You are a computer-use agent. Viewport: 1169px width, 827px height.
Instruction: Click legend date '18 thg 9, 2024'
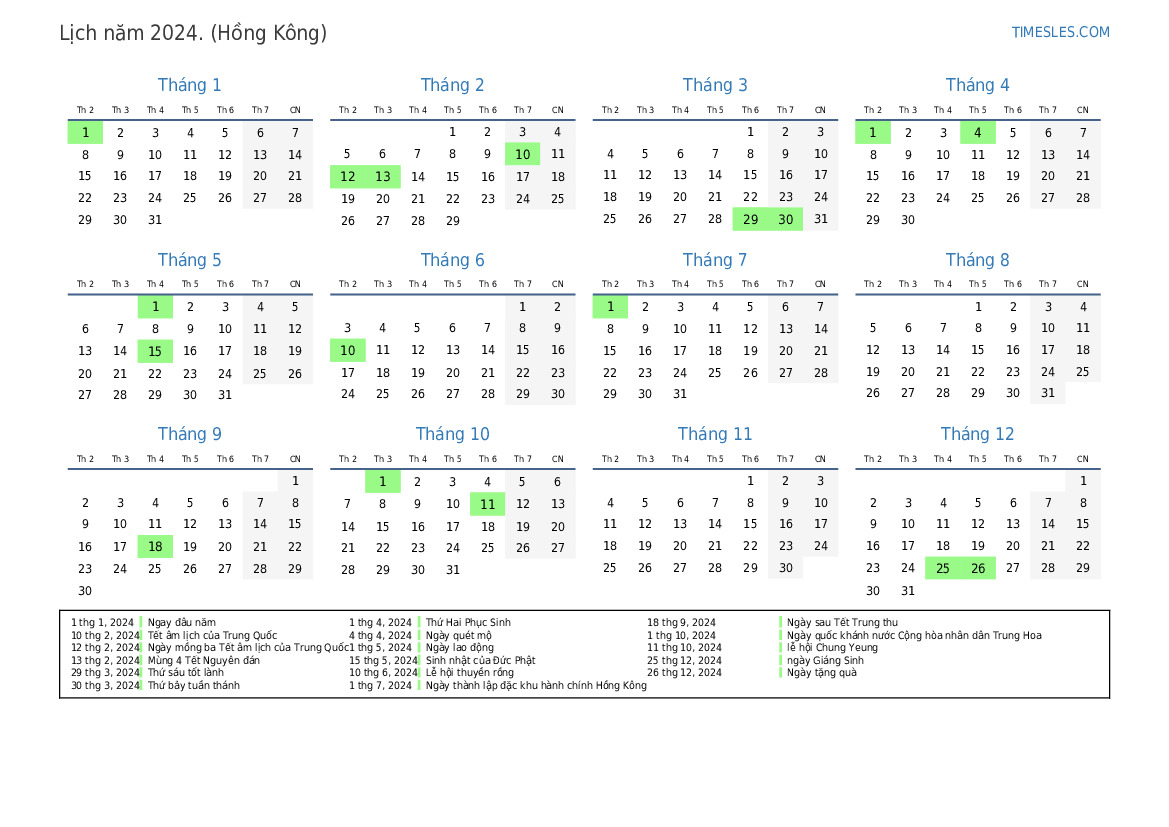coord(681,623)
